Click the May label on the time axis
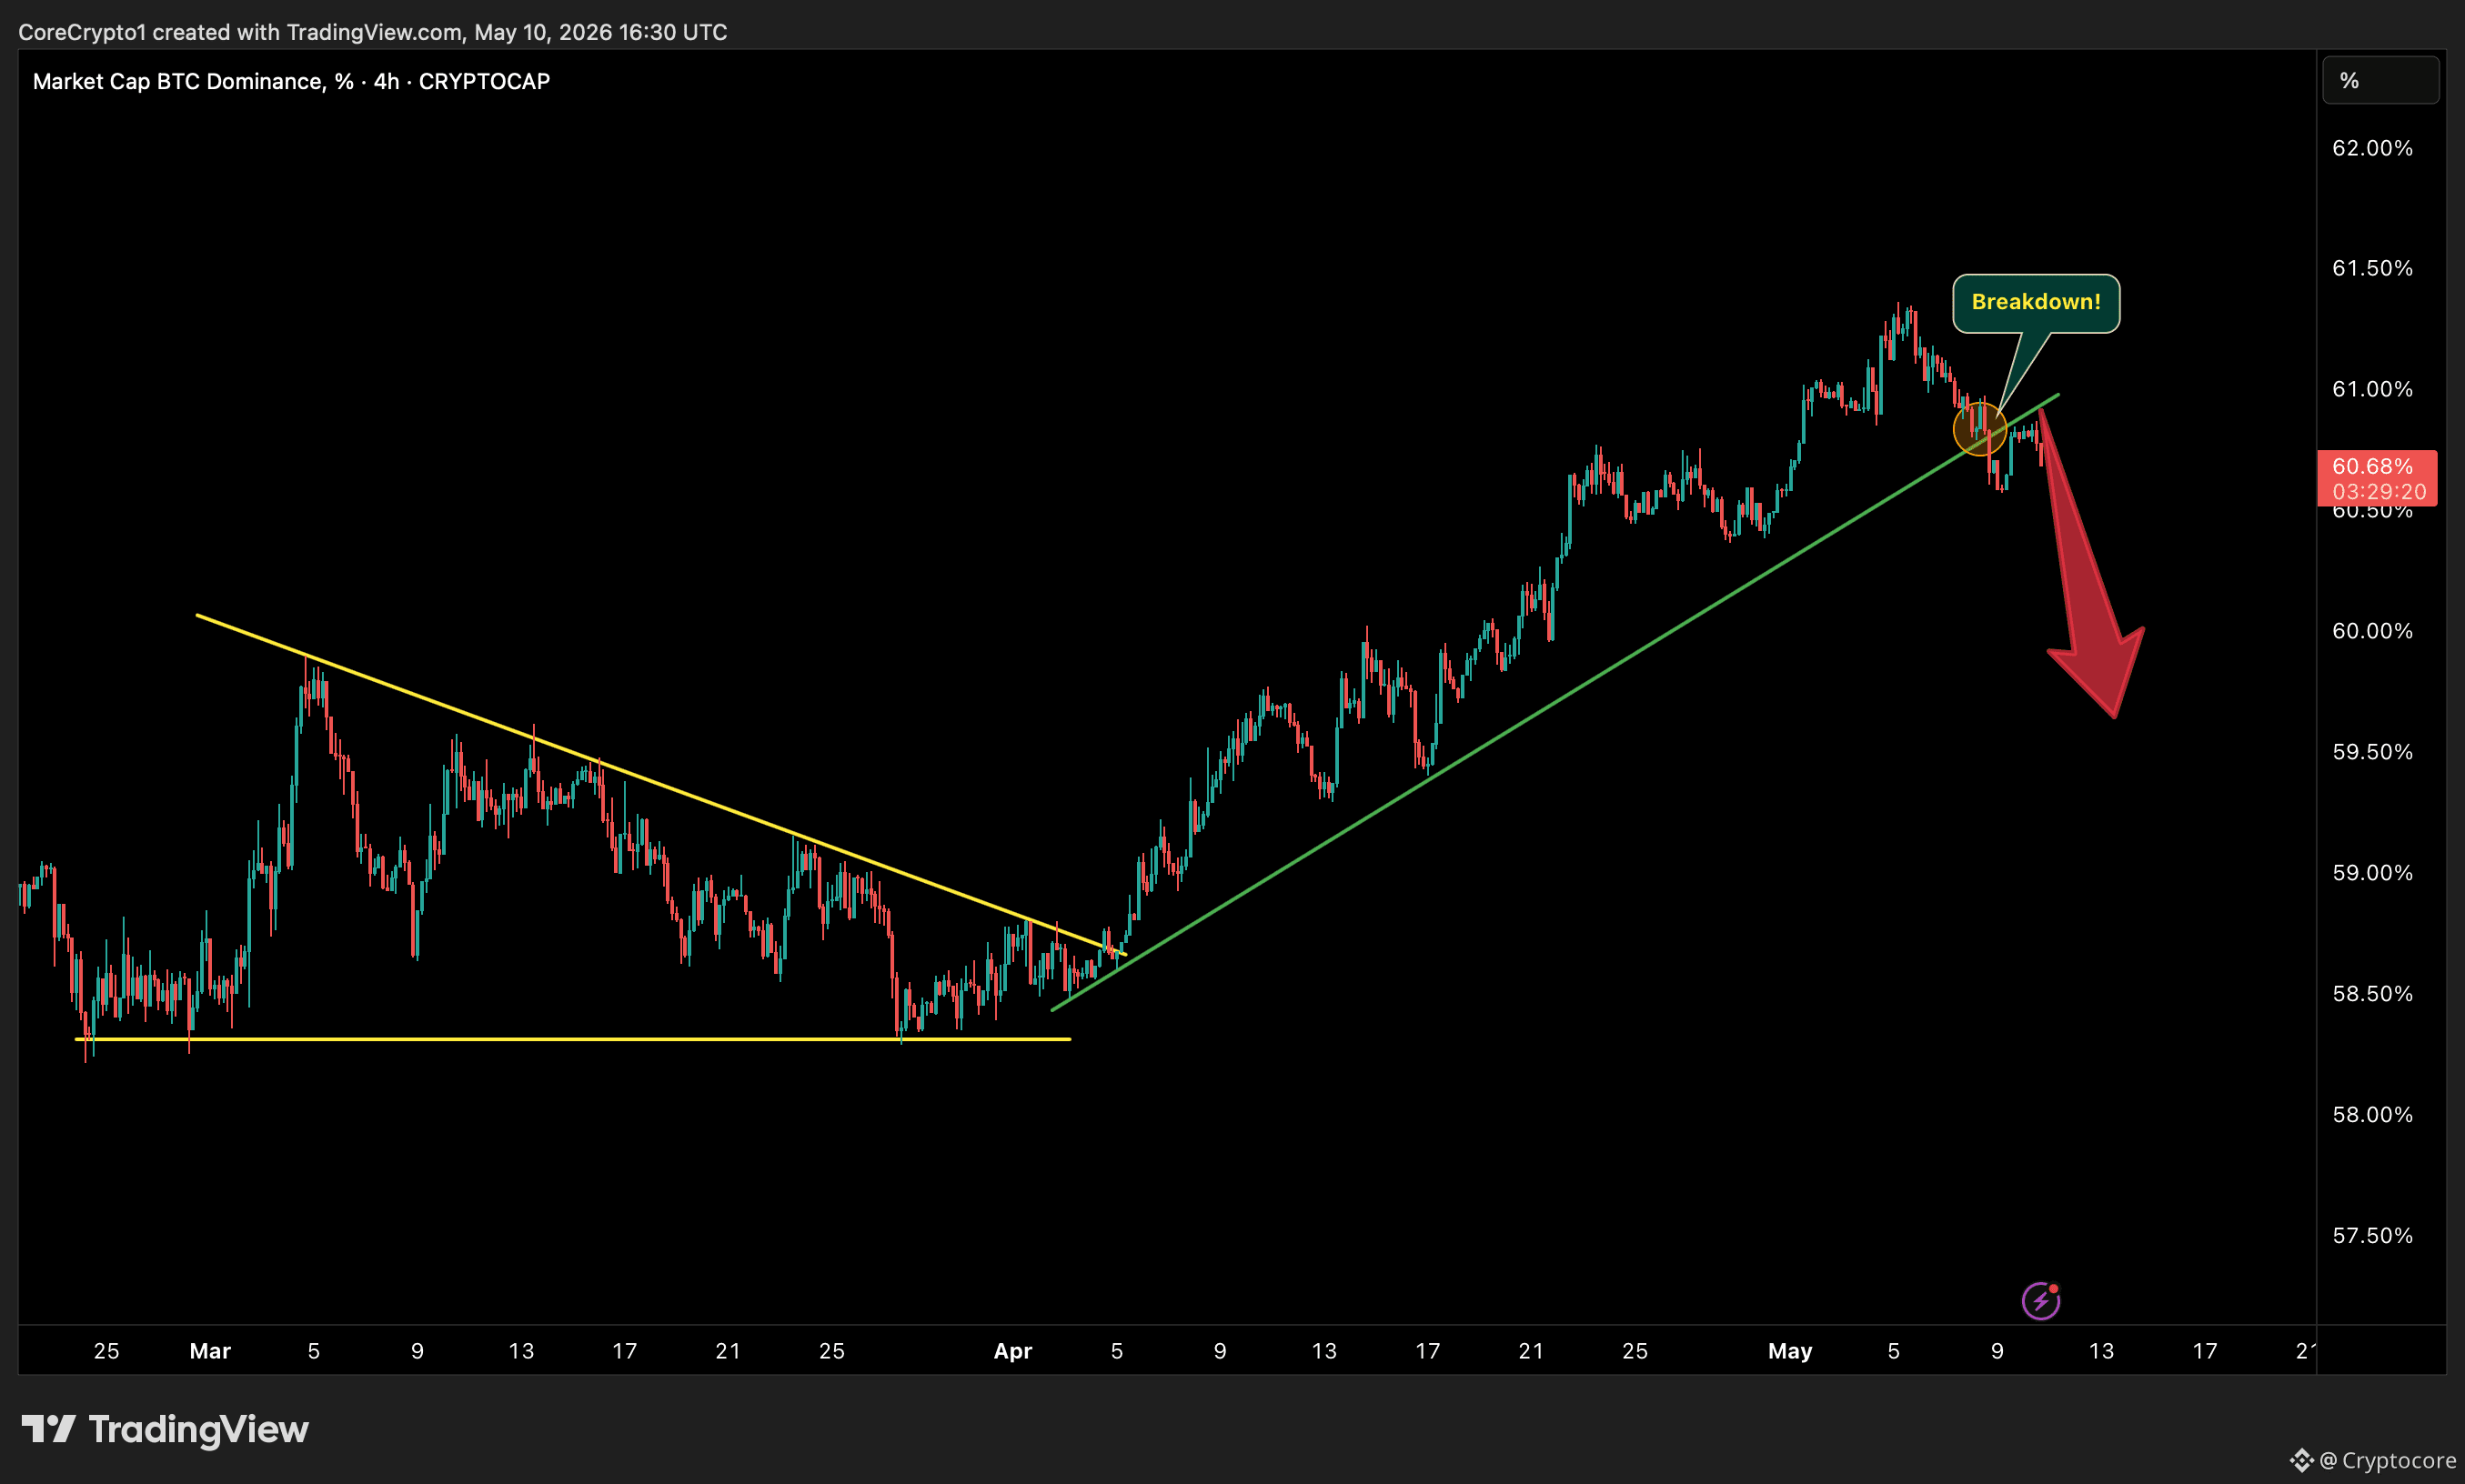 [1790, 1351]
